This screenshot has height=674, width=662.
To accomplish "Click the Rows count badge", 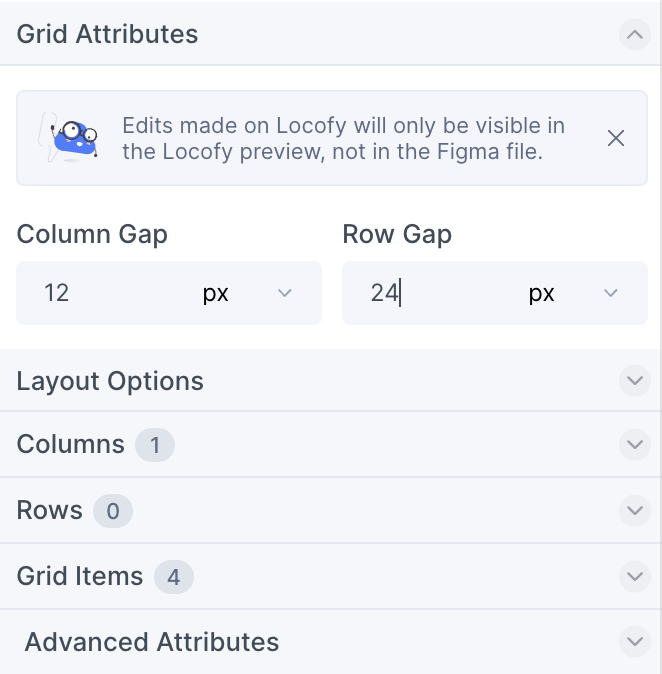I will tap(113, 511).
